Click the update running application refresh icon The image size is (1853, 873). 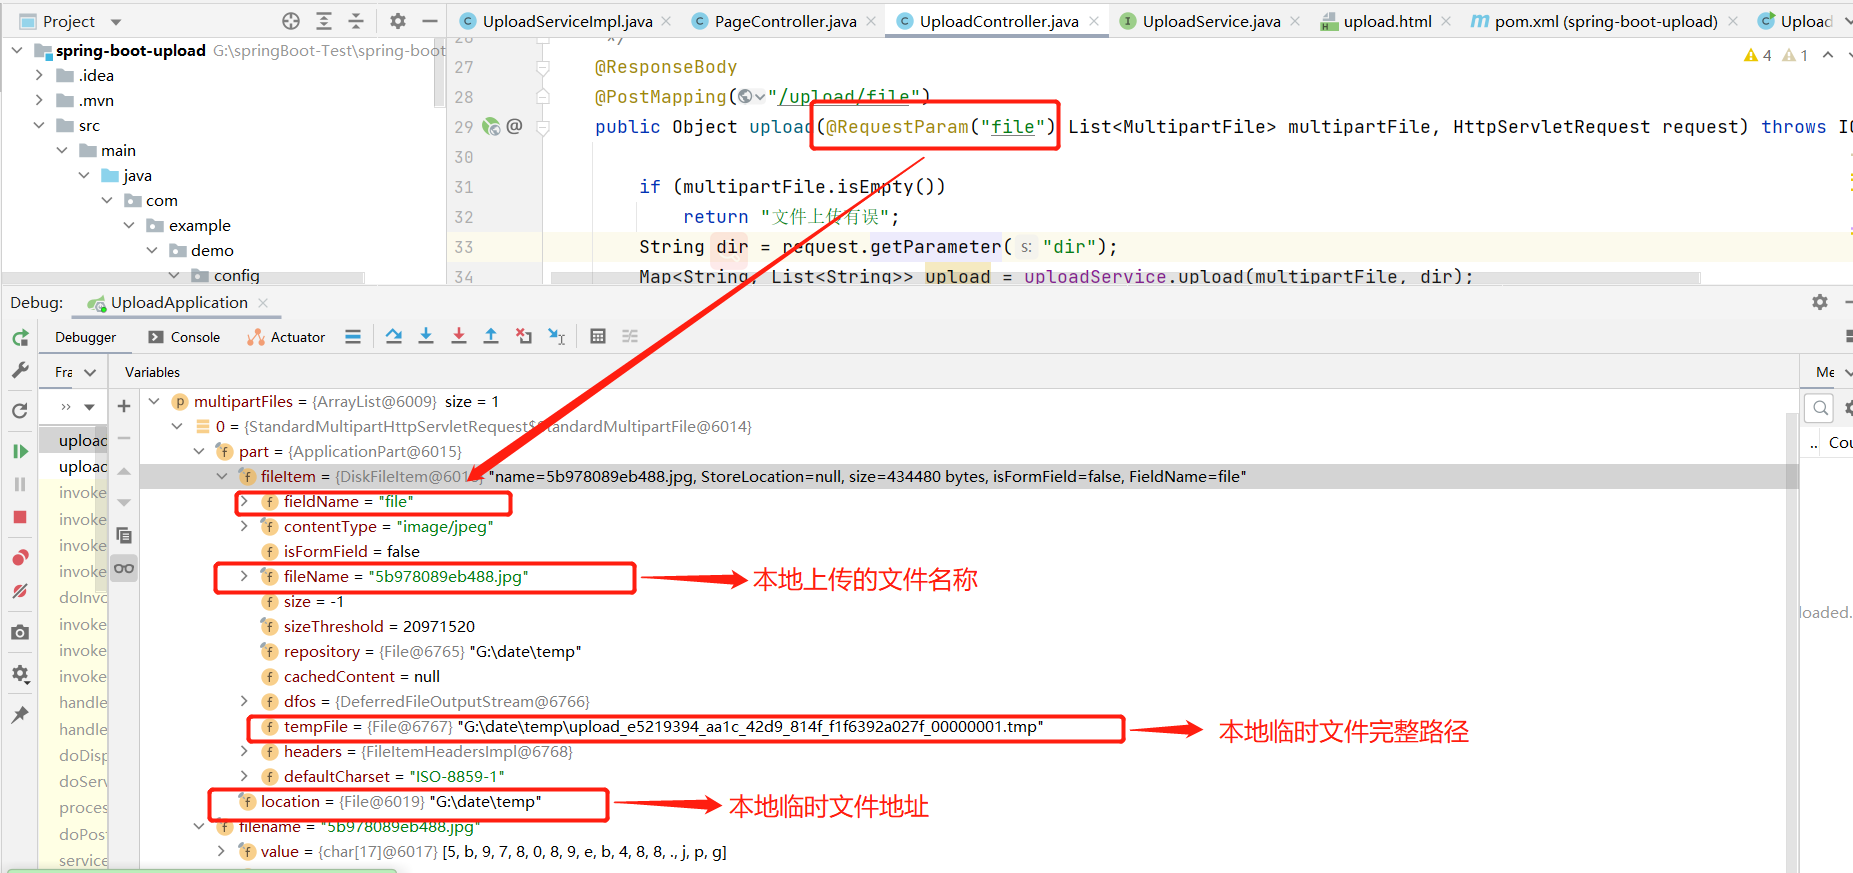tap(20, 411)
